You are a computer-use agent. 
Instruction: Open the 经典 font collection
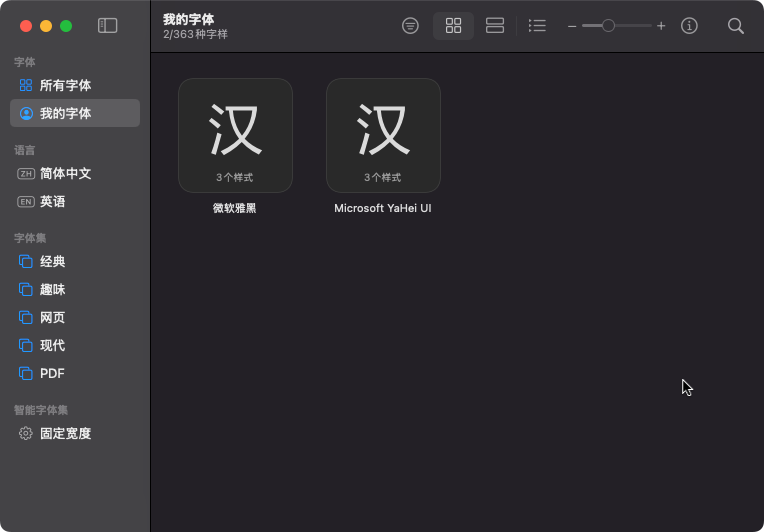click(x=75, y=262)
